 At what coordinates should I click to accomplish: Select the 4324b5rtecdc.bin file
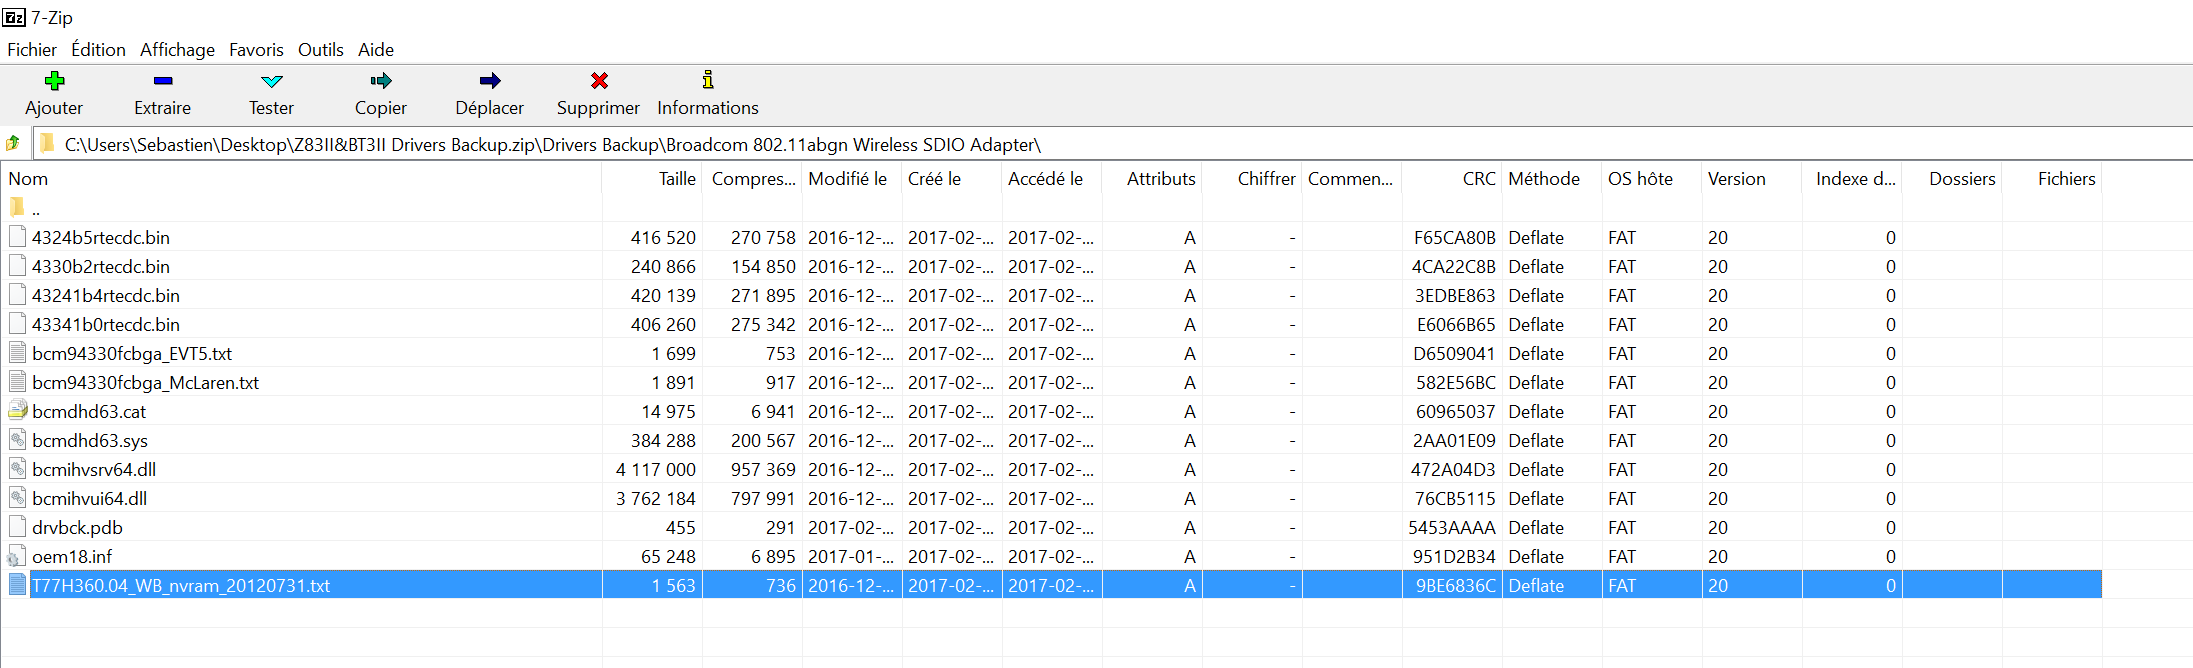(101, 238)
